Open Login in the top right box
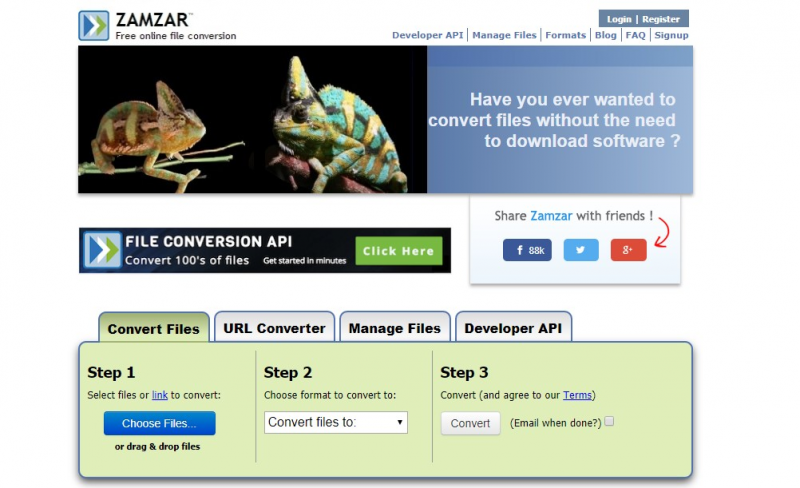Screen dimensions: 800x488 click(x=619, y=19)
